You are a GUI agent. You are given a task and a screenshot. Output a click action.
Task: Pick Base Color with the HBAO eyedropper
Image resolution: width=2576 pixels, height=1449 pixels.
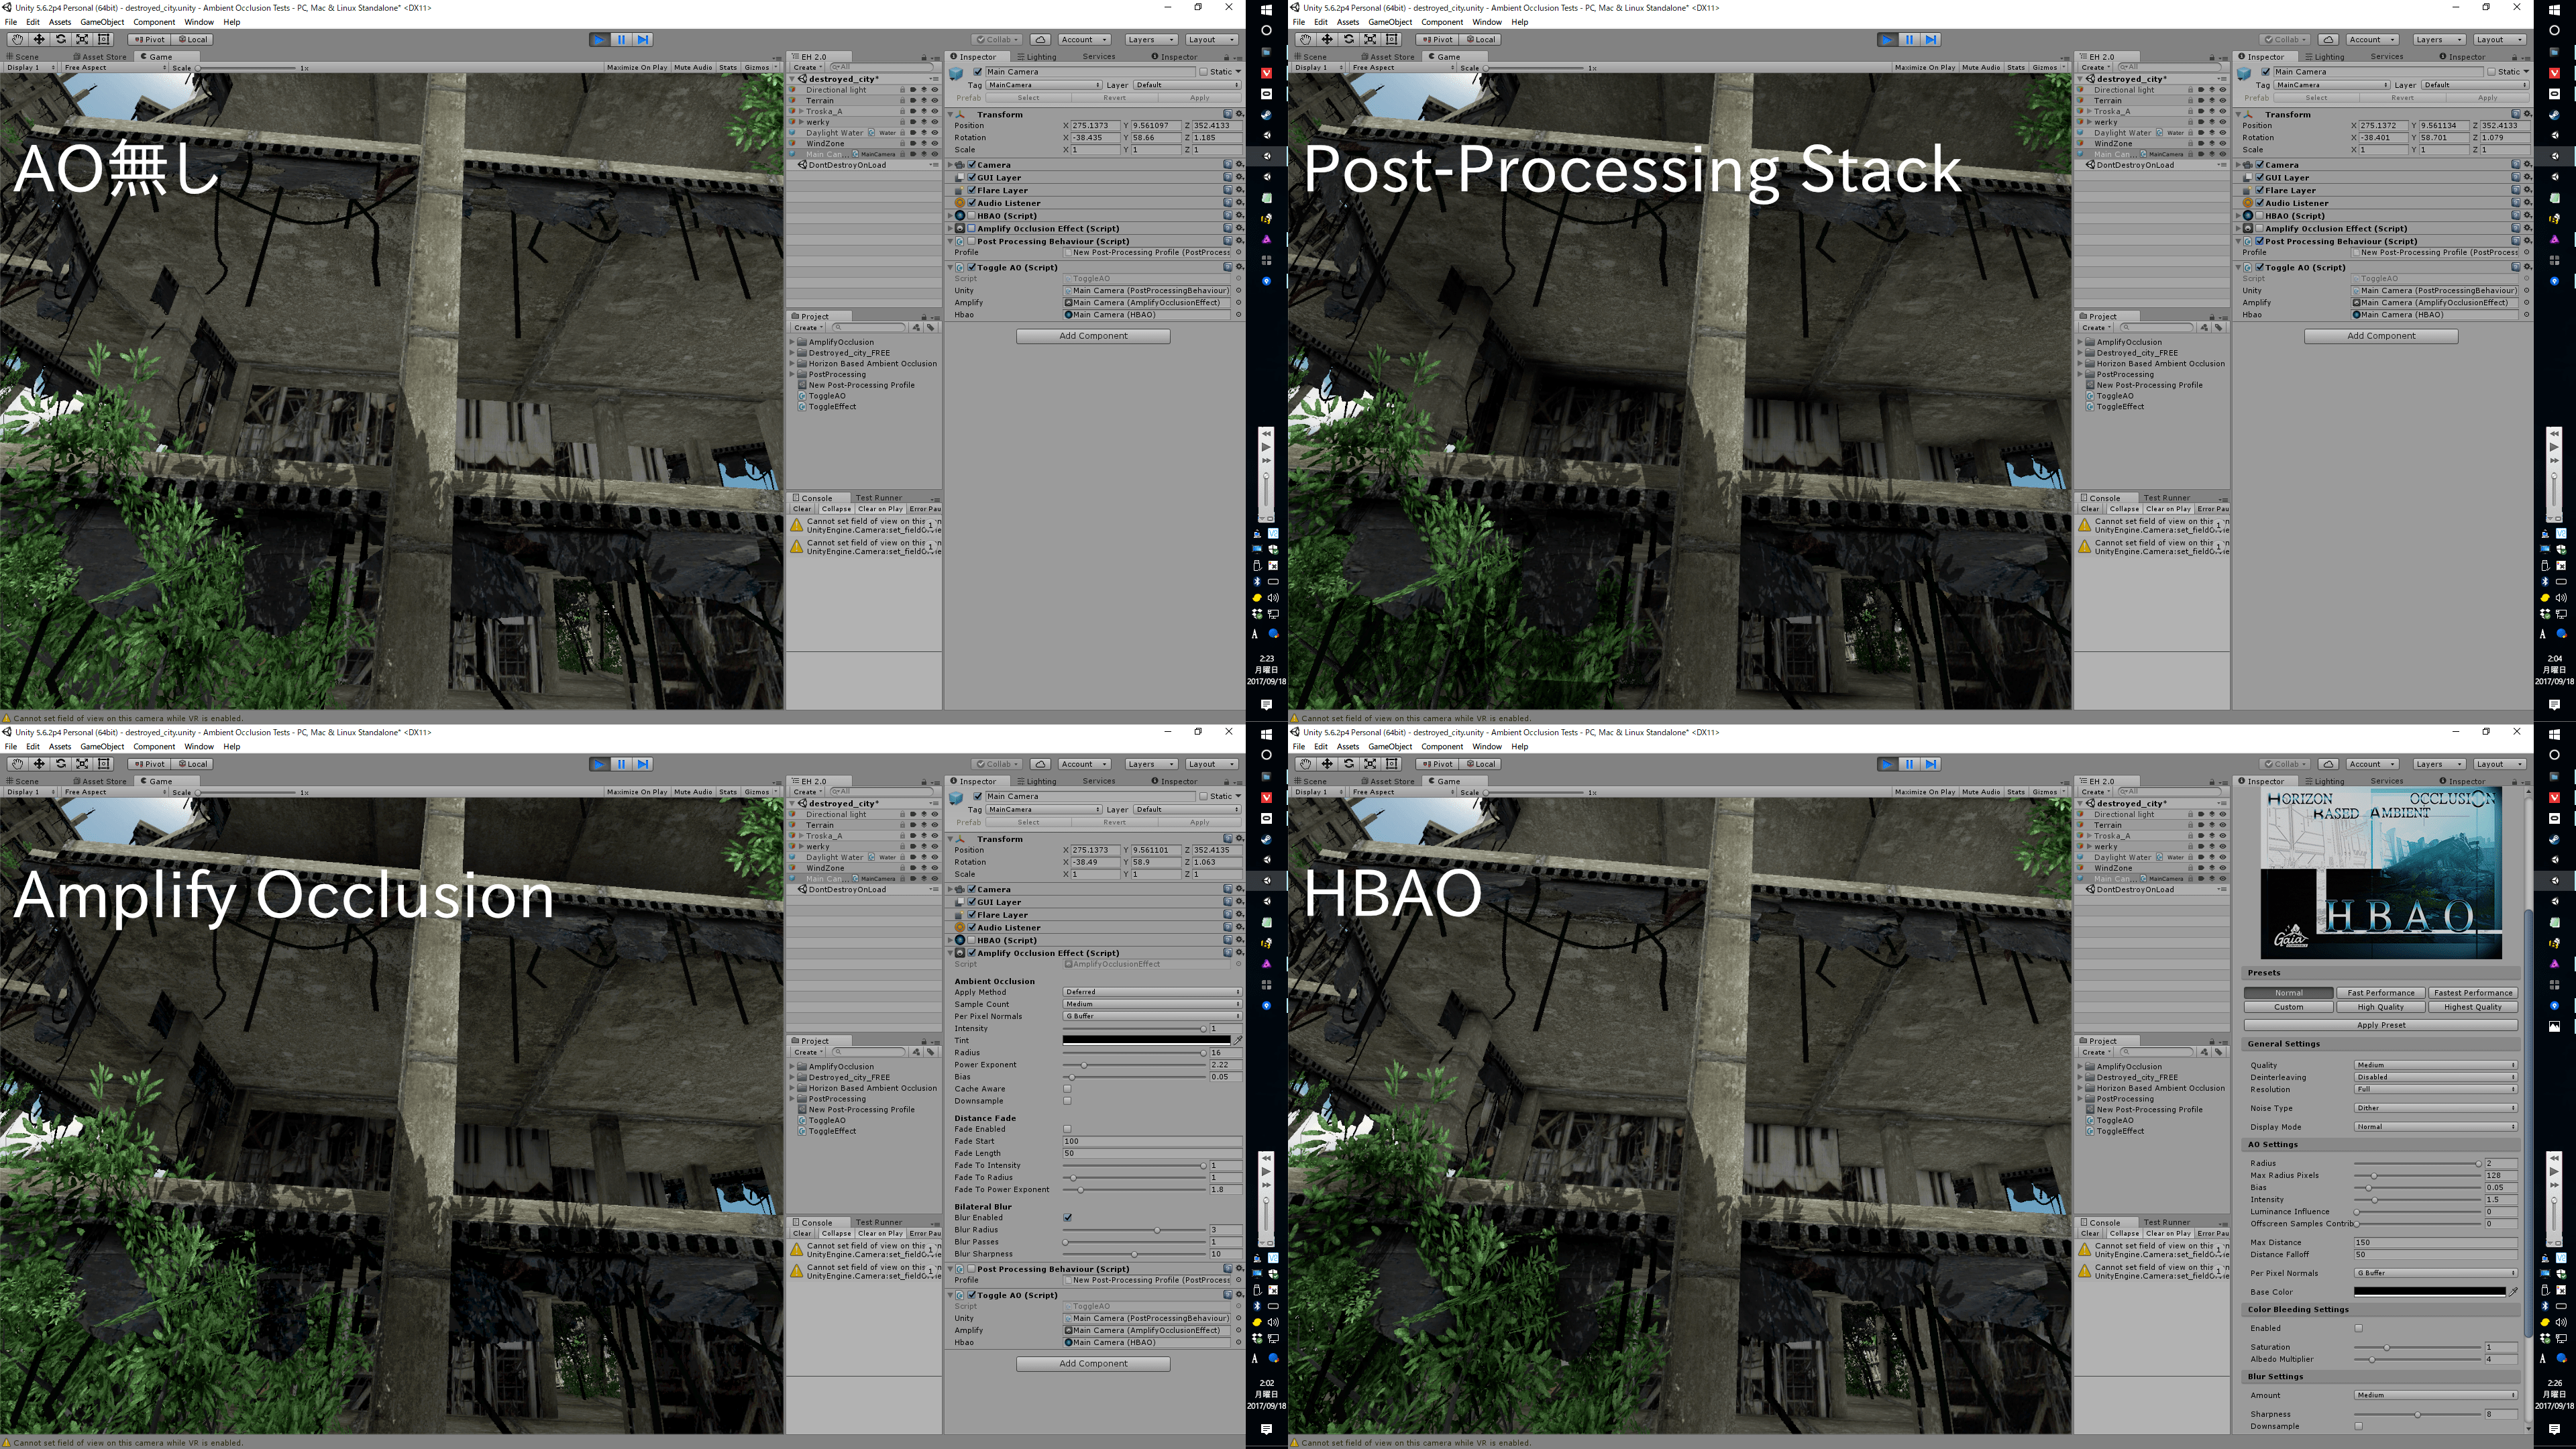tap(2513, 1291)
